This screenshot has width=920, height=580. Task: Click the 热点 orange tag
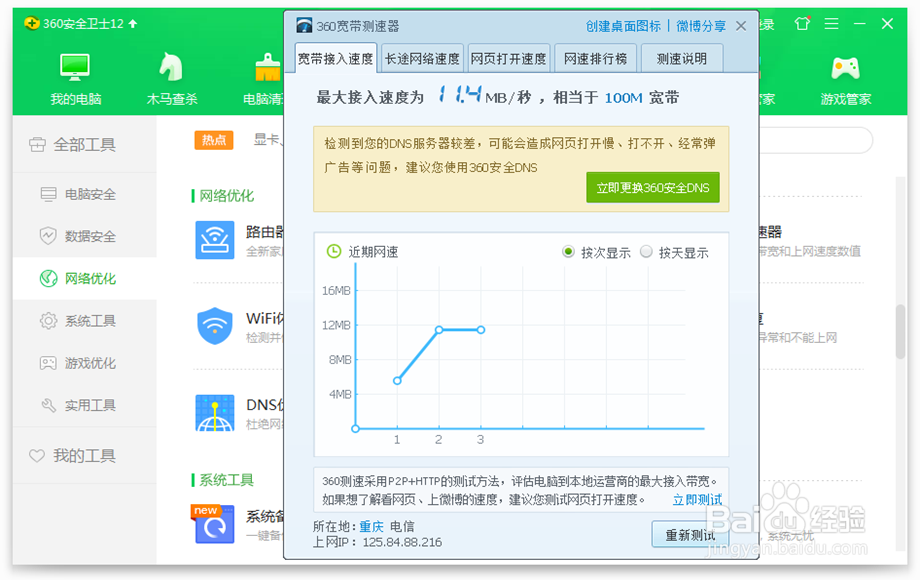[x=214, y=140]
